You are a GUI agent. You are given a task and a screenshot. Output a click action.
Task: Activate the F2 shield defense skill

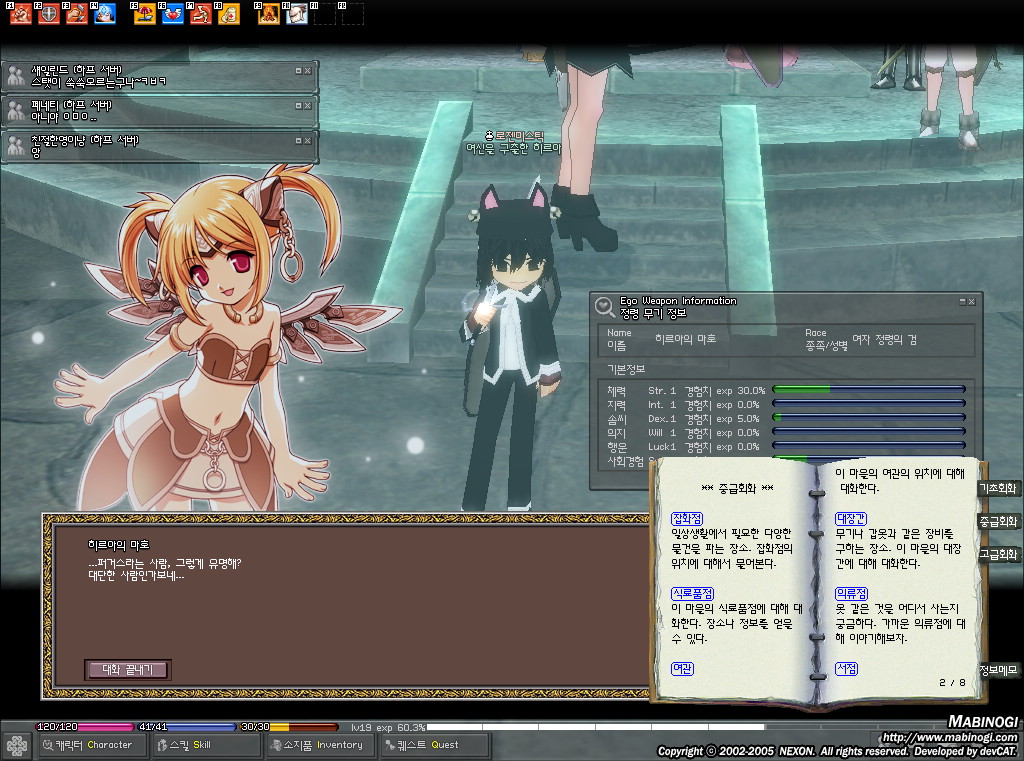48,14
